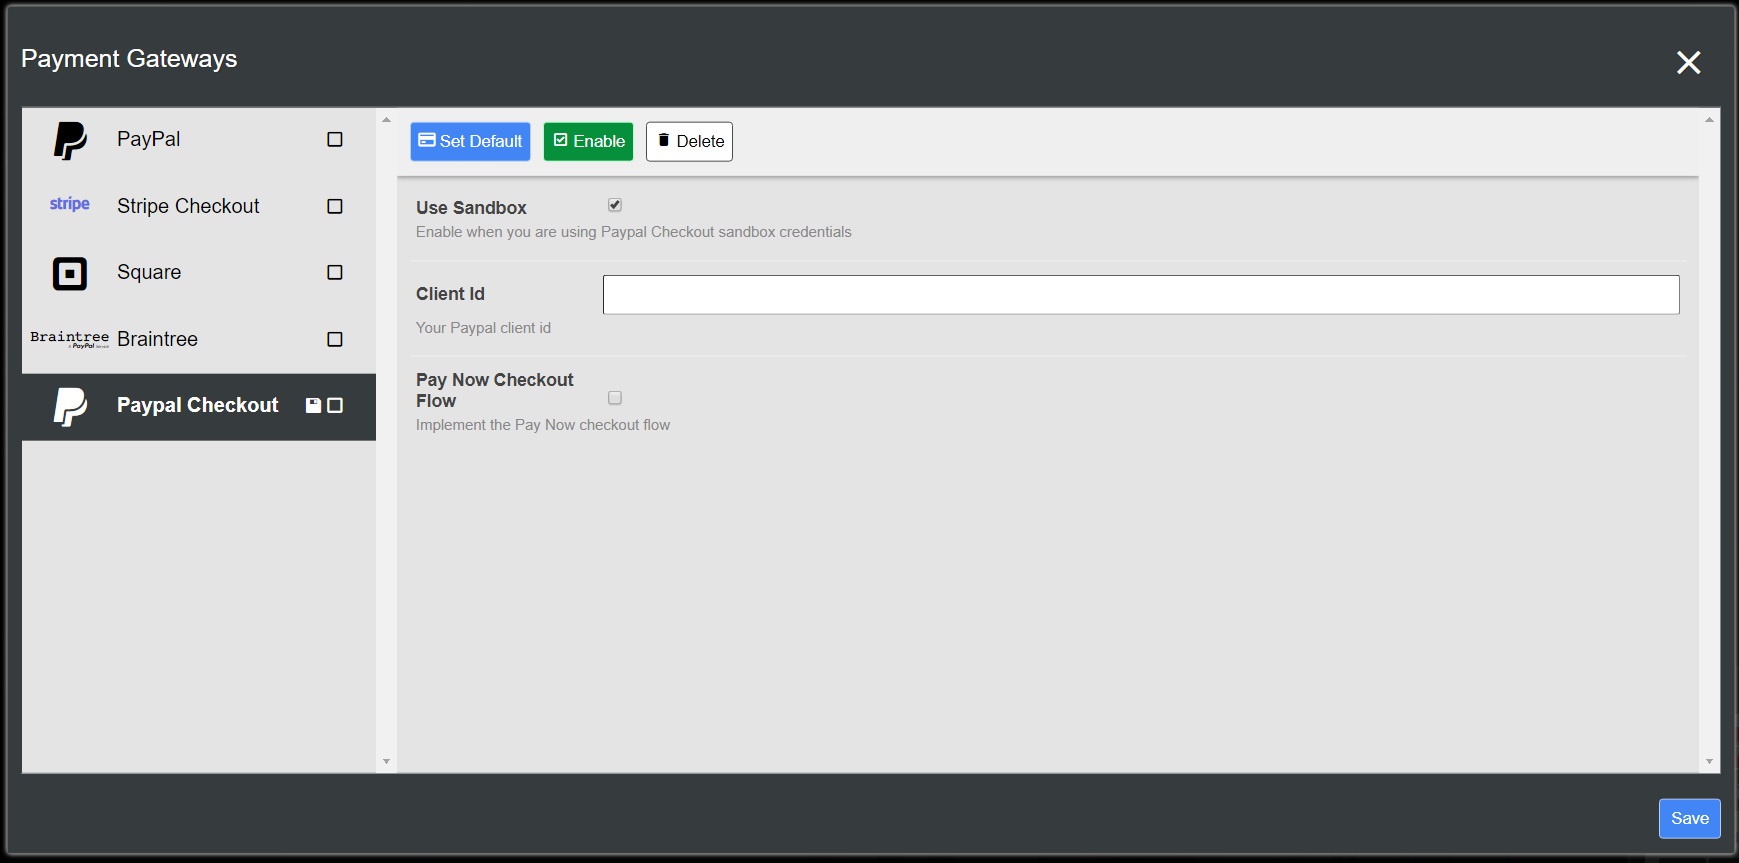This screenshot has height=863, width=1739.
Task: Click the Square logo icon
Action: pos(70,273)
